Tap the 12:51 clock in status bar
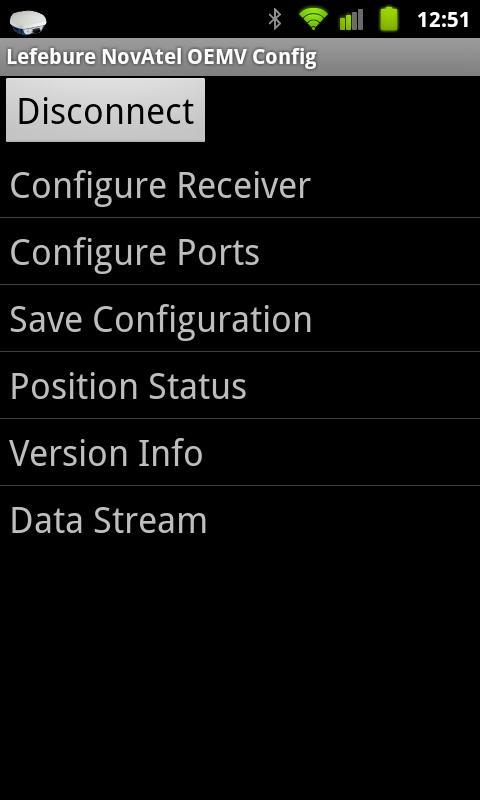480x800 pixels. [x=443, y=20]
